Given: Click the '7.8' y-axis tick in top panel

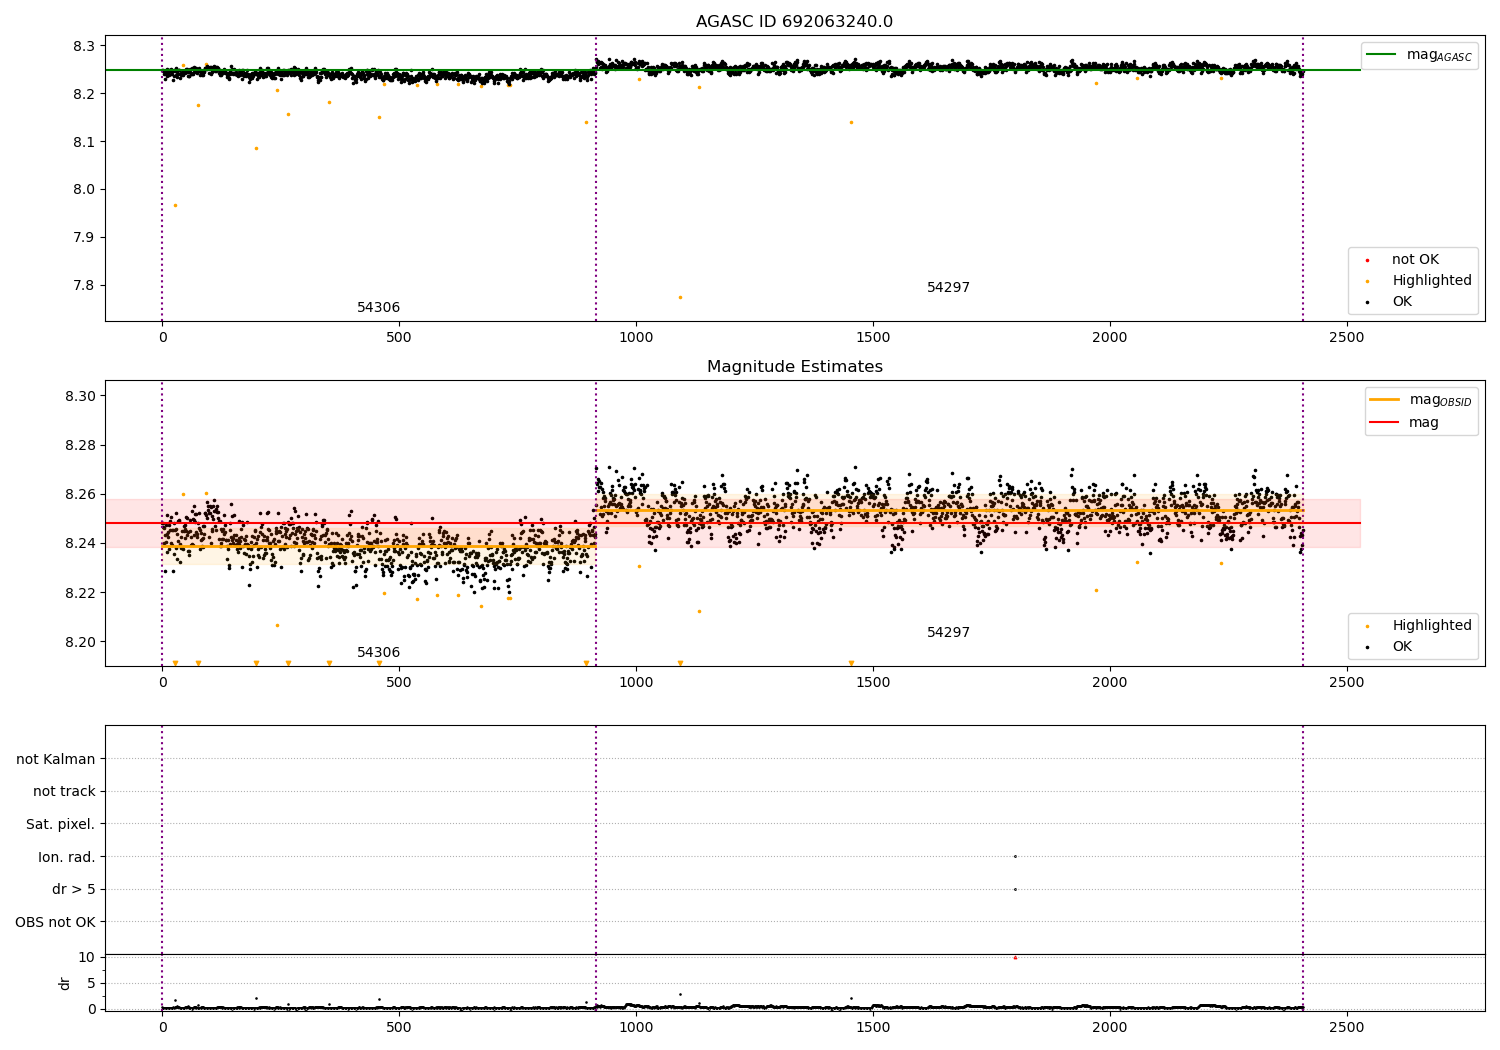Looking at the screenshot, I should pyautogui.click(x=84, y=286).
